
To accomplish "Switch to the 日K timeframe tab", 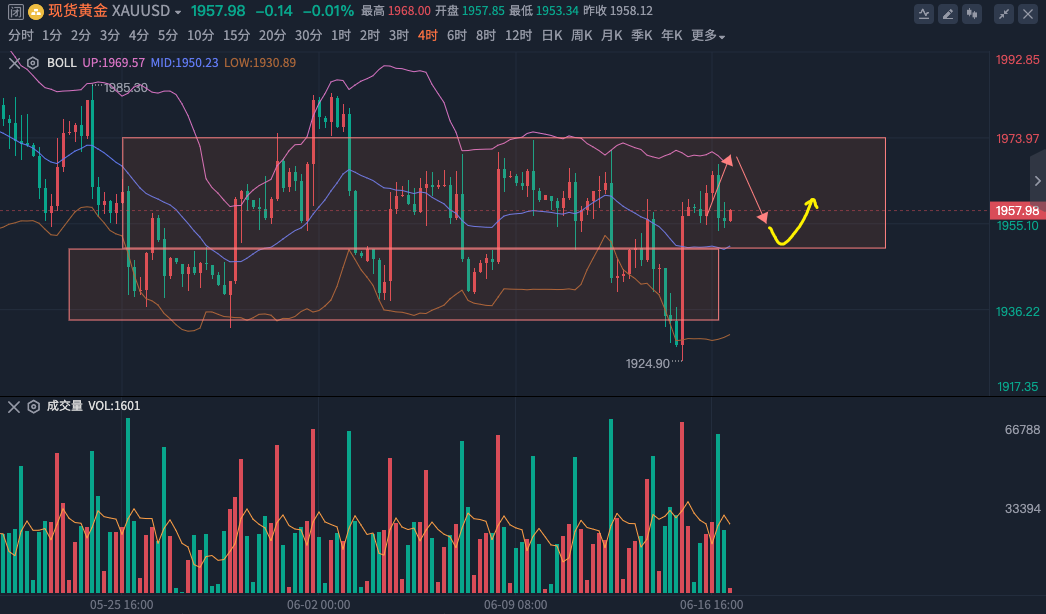I will click(551, 35).
